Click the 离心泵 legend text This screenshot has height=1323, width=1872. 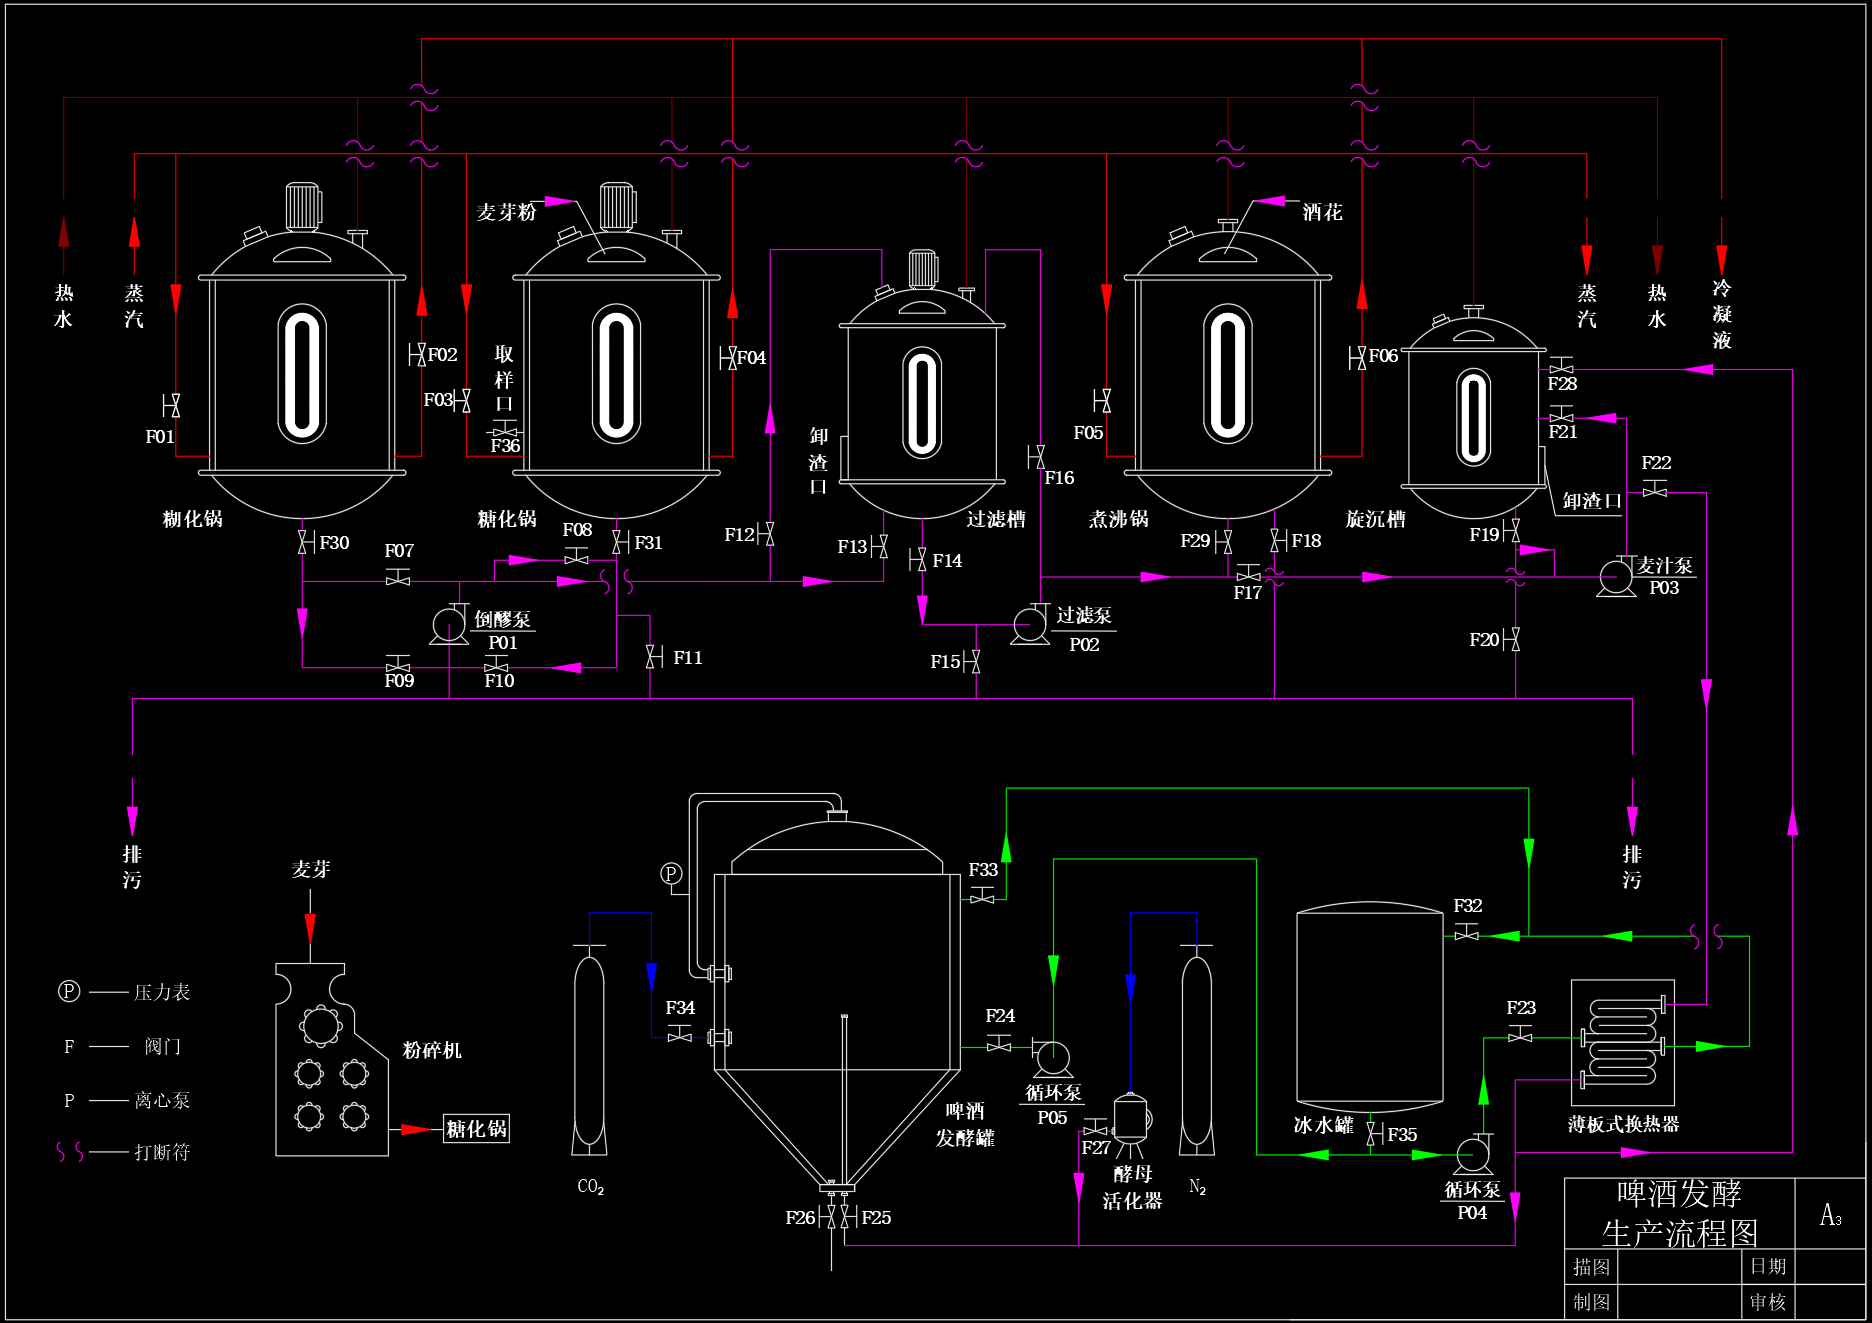[x=162, y=1100]
